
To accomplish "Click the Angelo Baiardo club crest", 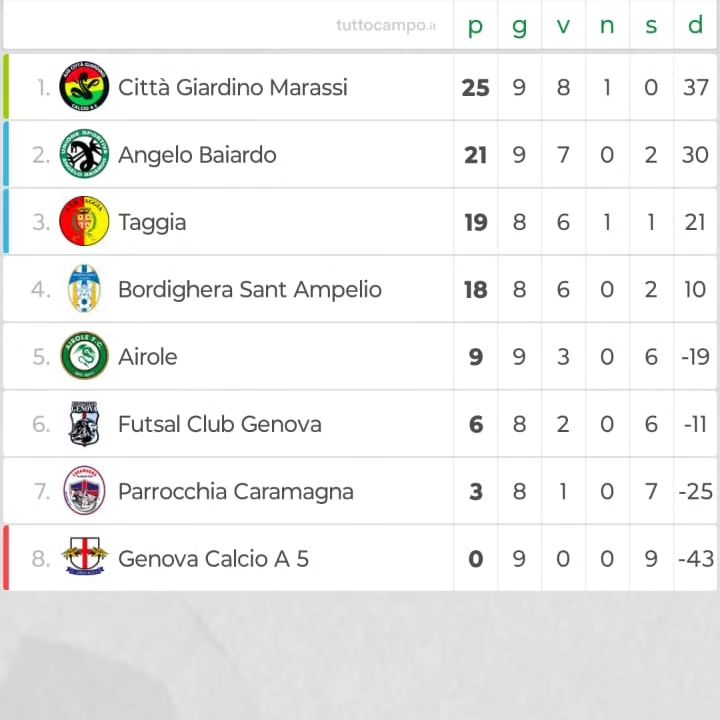I will [84, 154].
